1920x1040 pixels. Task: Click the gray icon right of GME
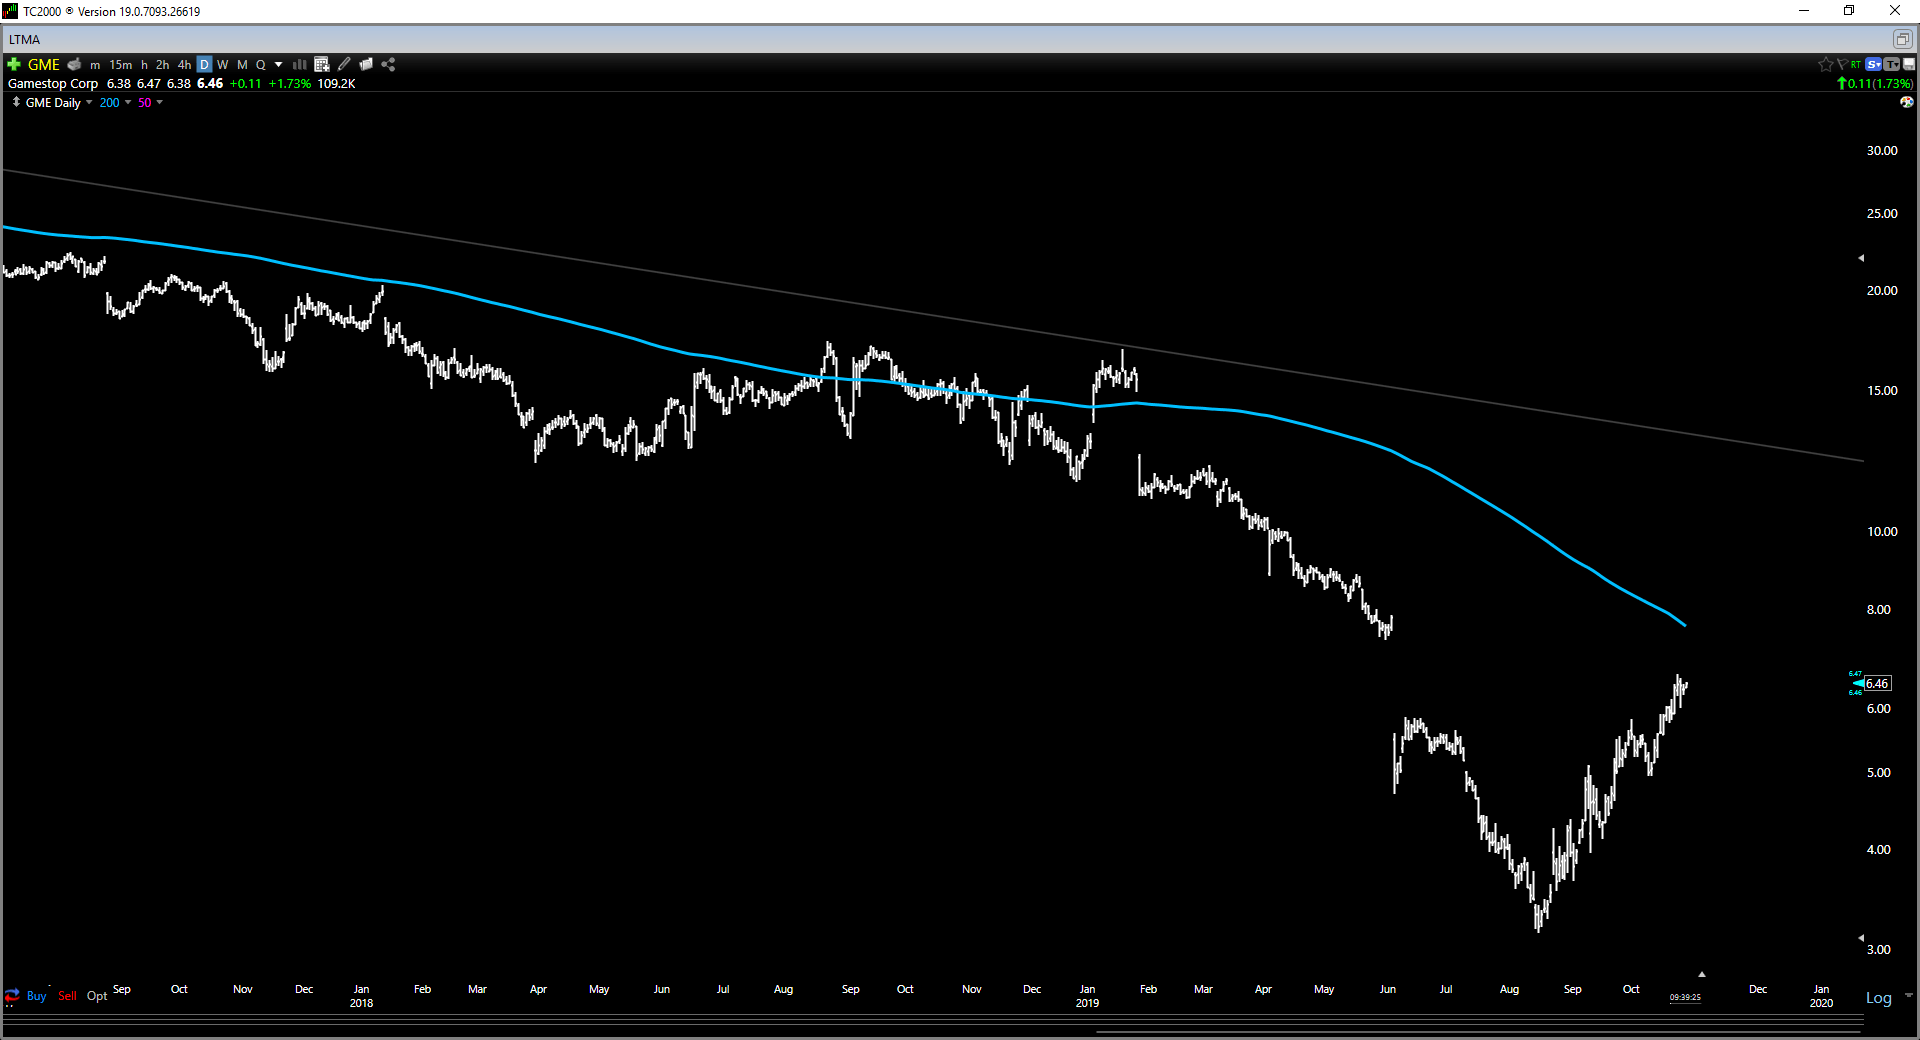[74, 64]
